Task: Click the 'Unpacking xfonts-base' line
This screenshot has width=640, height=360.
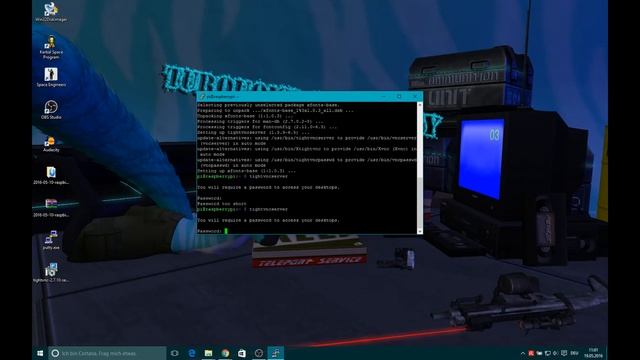Action: 245,116
